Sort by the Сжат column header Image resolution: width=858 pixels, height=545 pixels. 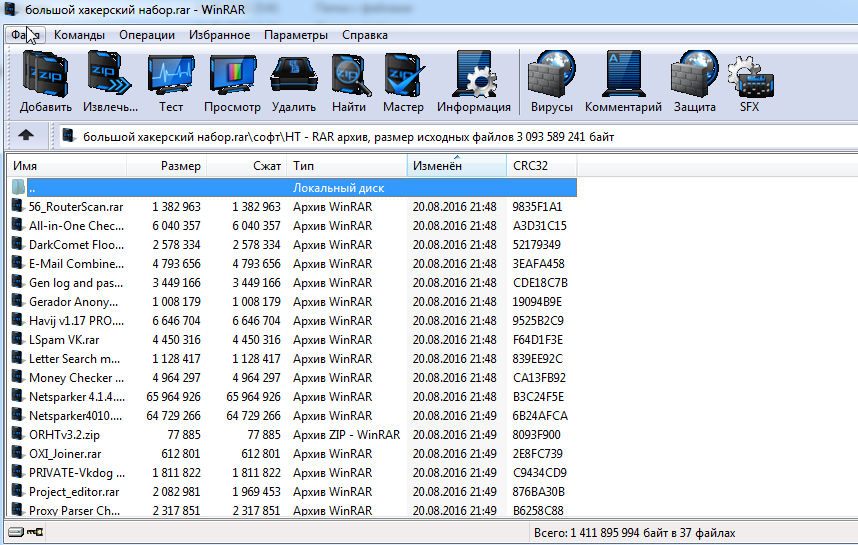247,166
